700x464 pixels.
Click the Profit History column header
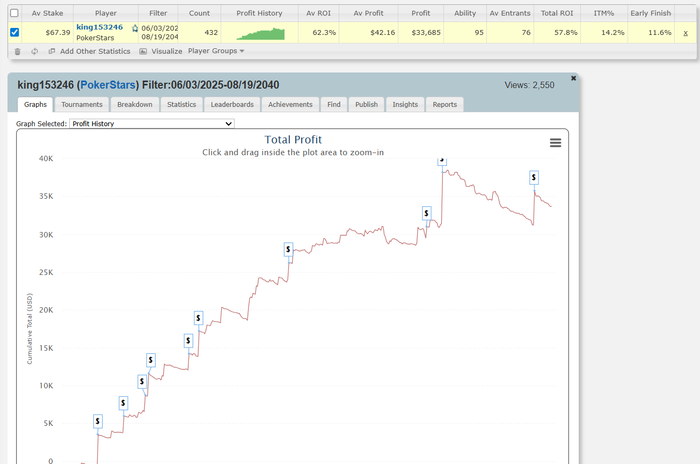coord(259,13)
